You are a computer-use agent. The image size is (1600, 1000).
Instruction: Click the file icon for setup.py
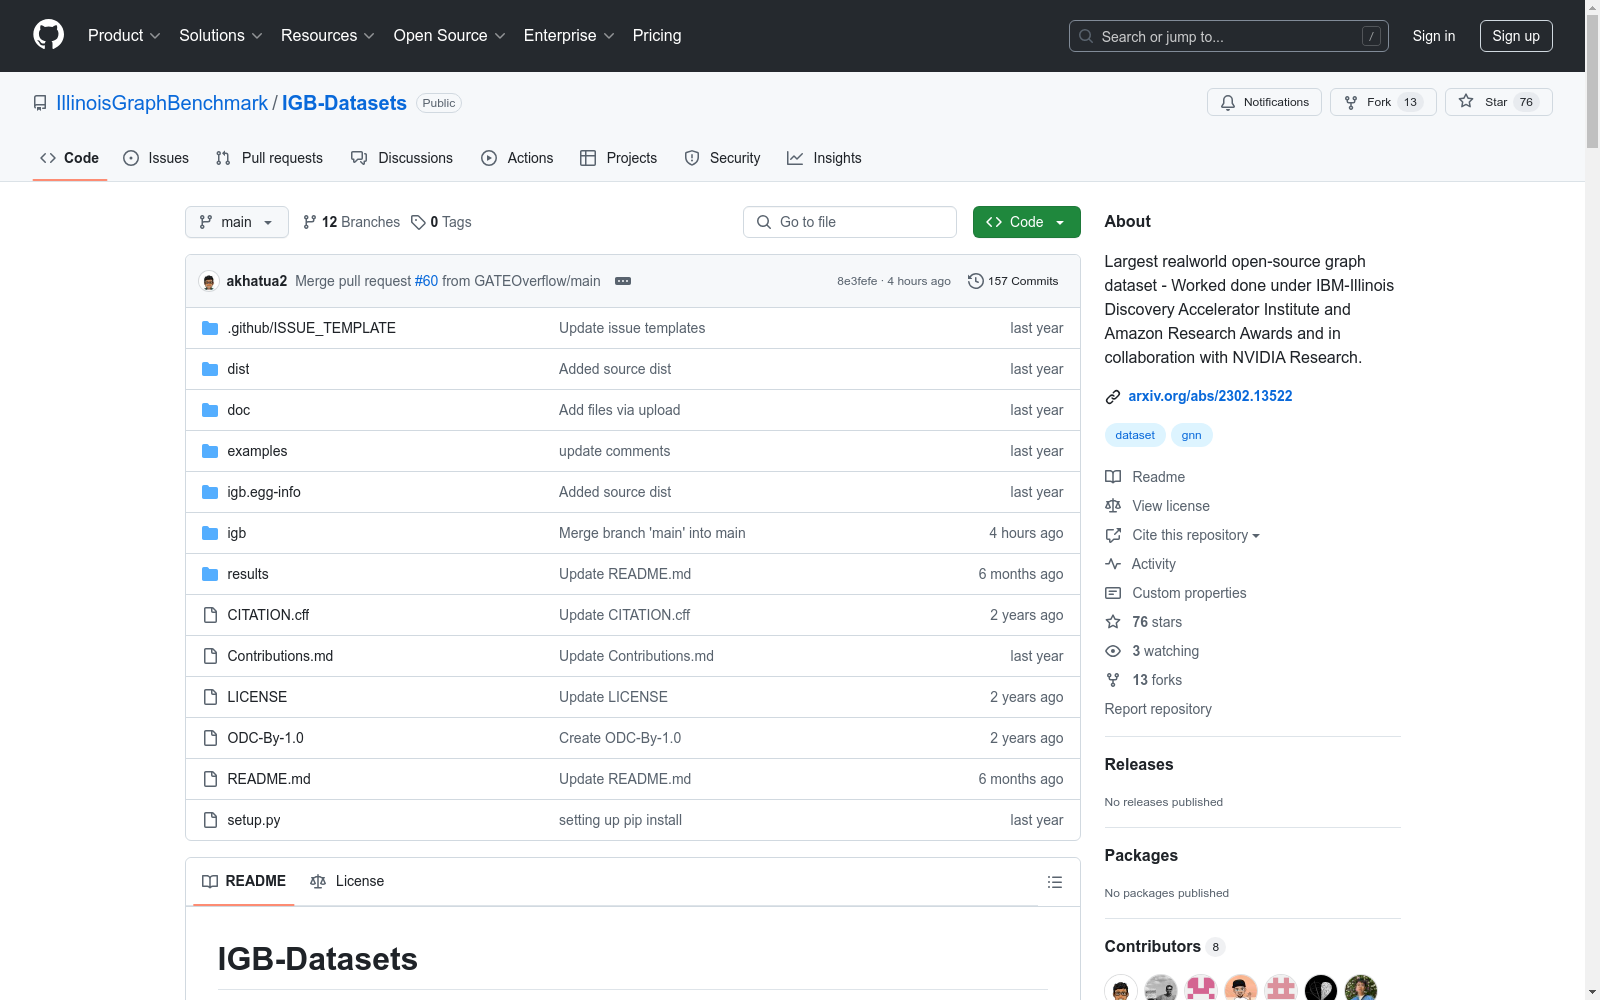(x=210, y=820)
